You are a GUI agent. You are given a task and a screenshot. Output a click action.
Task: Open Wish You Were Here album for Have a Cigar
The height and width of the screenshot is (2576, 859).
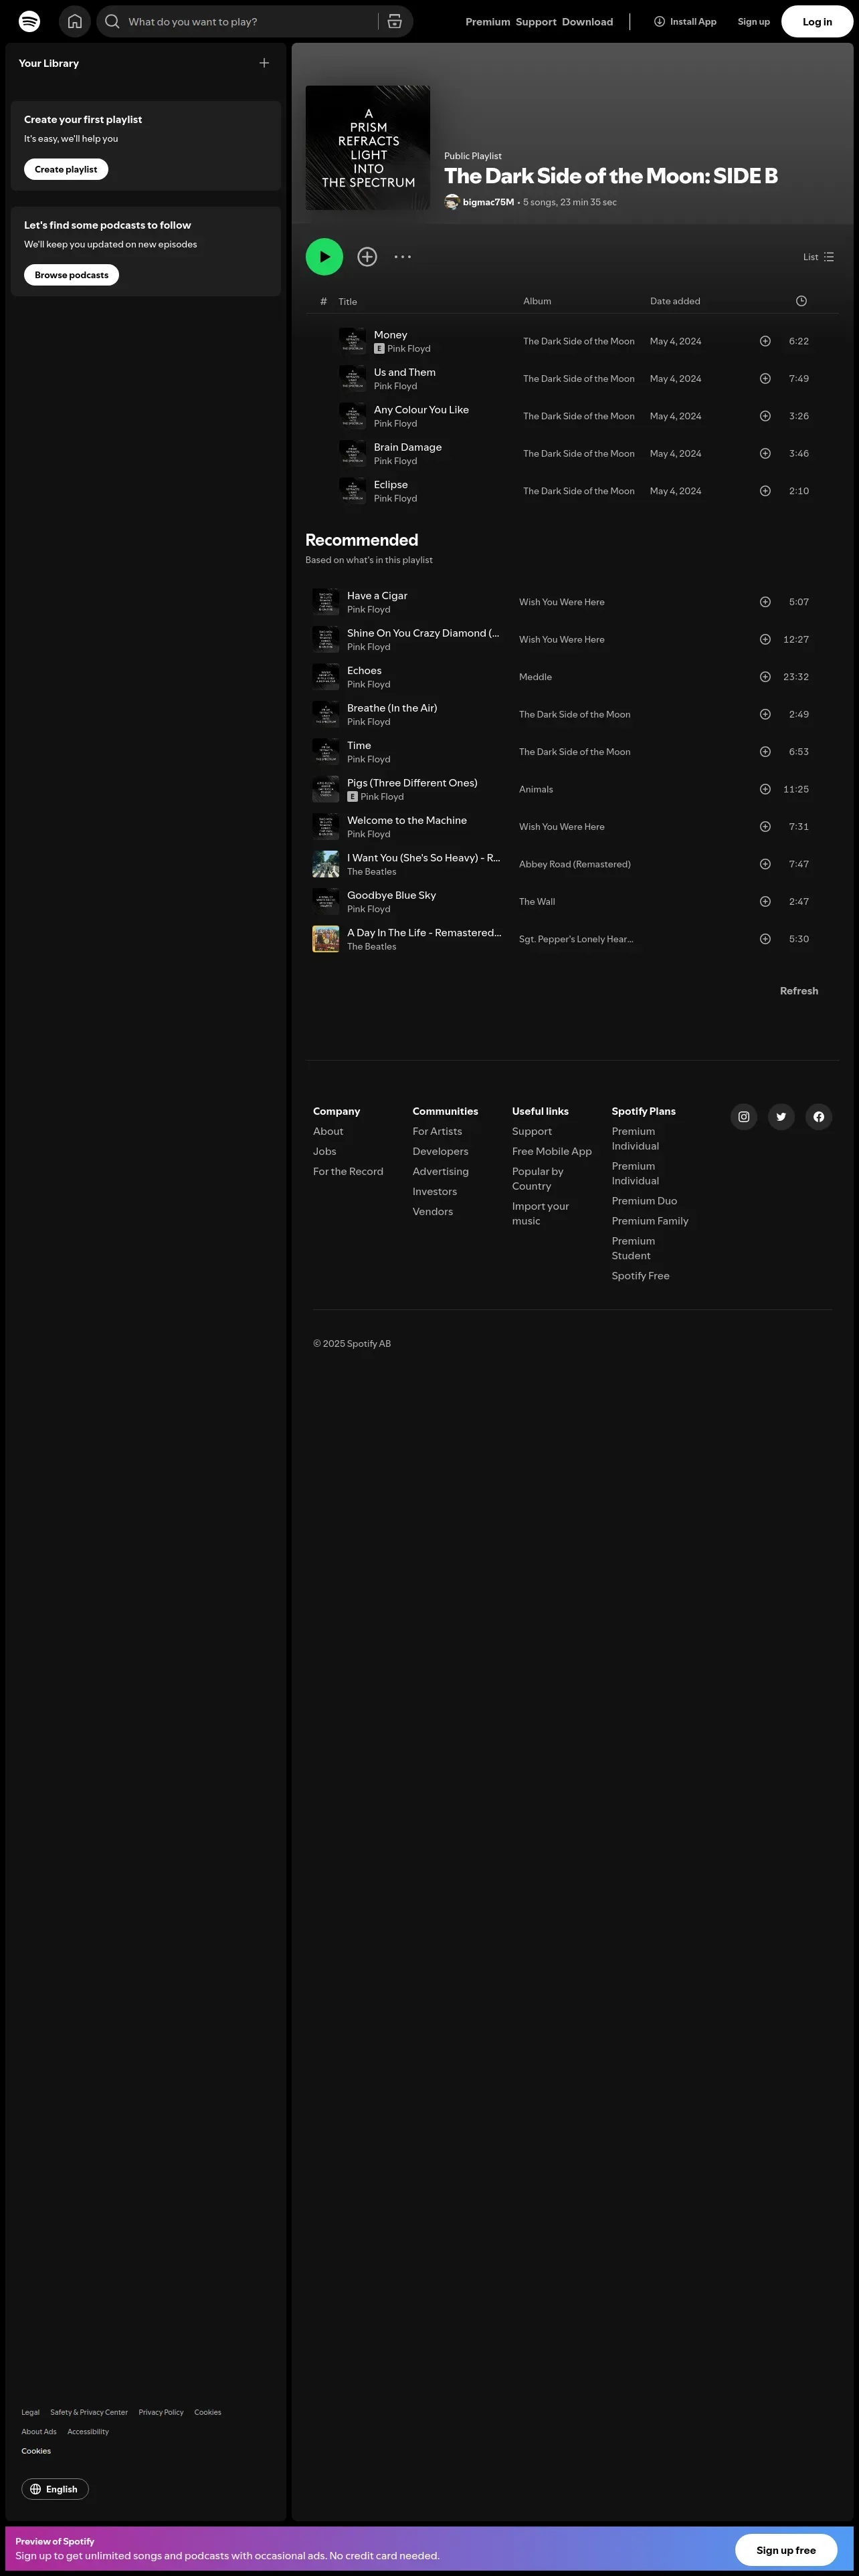coord(562,602)
